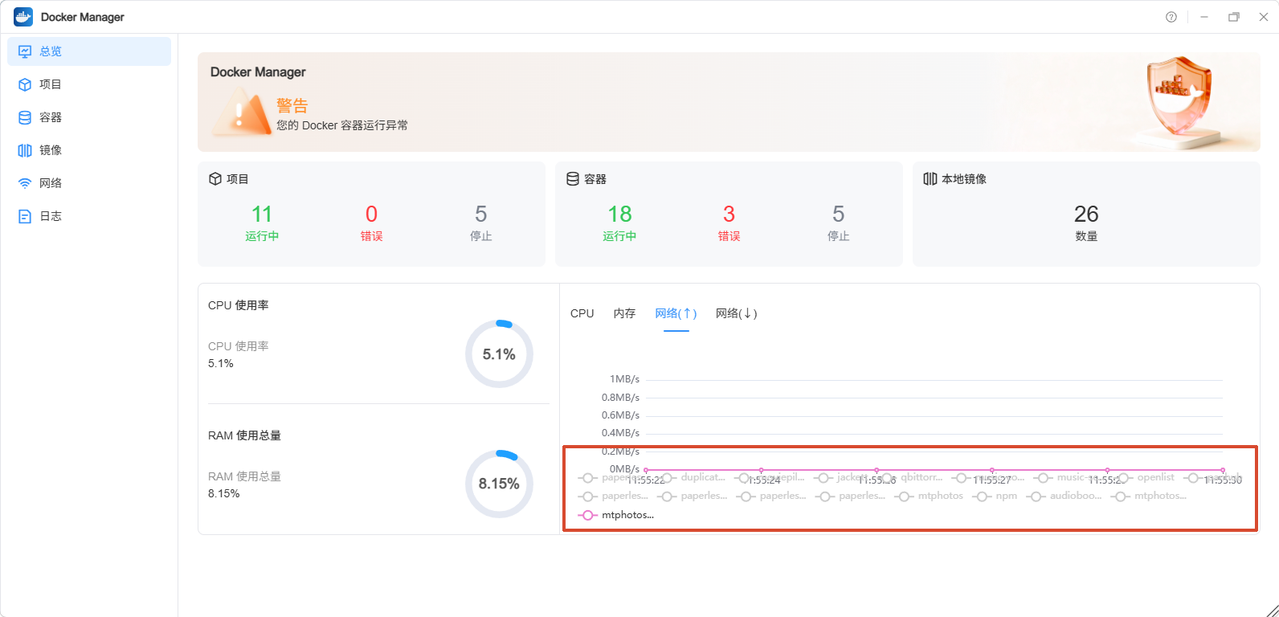
Task: Click the 11:55:24 data point on chart
Action: (x=761, y=470)
